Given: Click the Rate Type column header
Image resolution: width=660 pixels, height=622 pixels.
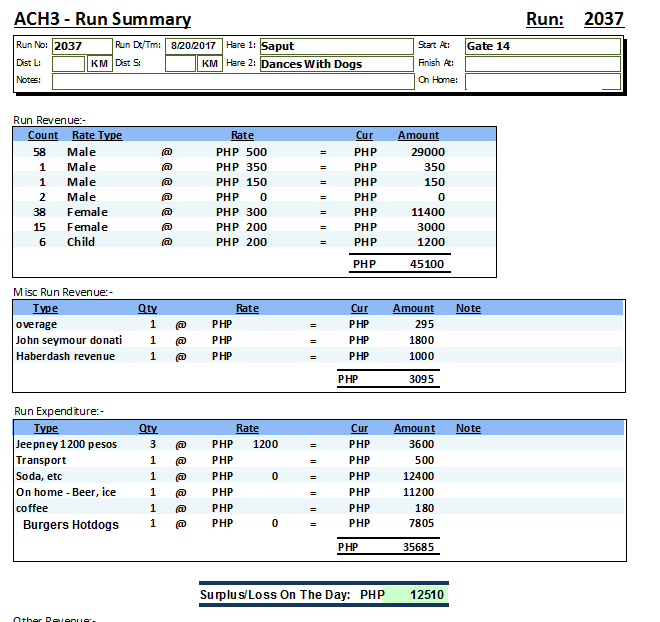Looking at the screenshot, I should pos(97,135).
